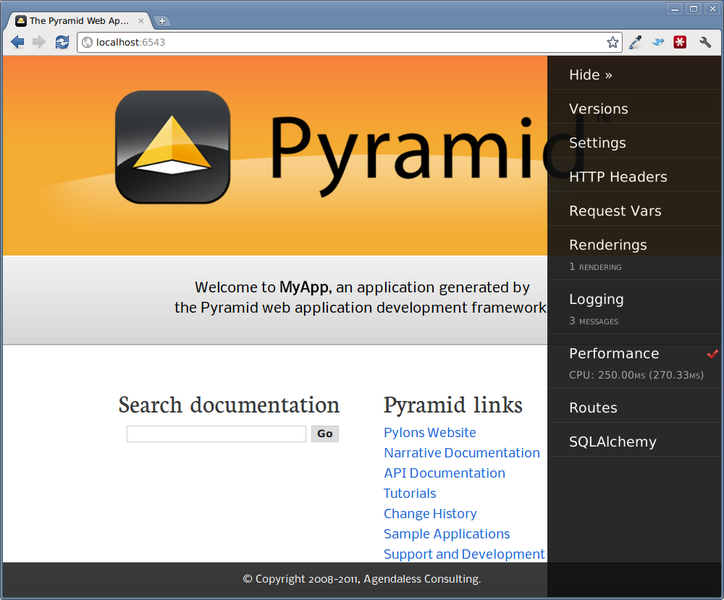Click the Pyramid tab favicon

pos(21,21)
